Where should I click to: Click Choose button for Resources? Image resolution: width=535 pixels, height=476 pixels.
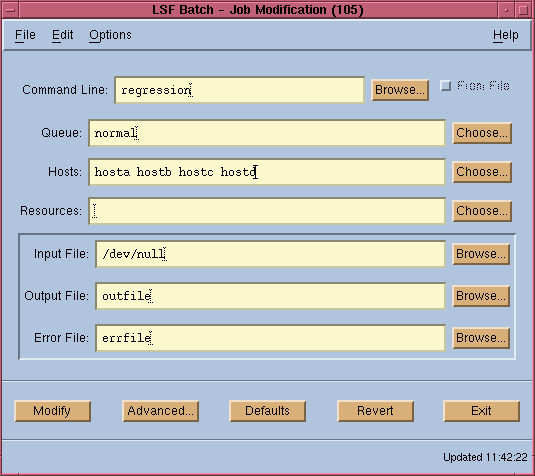tap(482, 211)
